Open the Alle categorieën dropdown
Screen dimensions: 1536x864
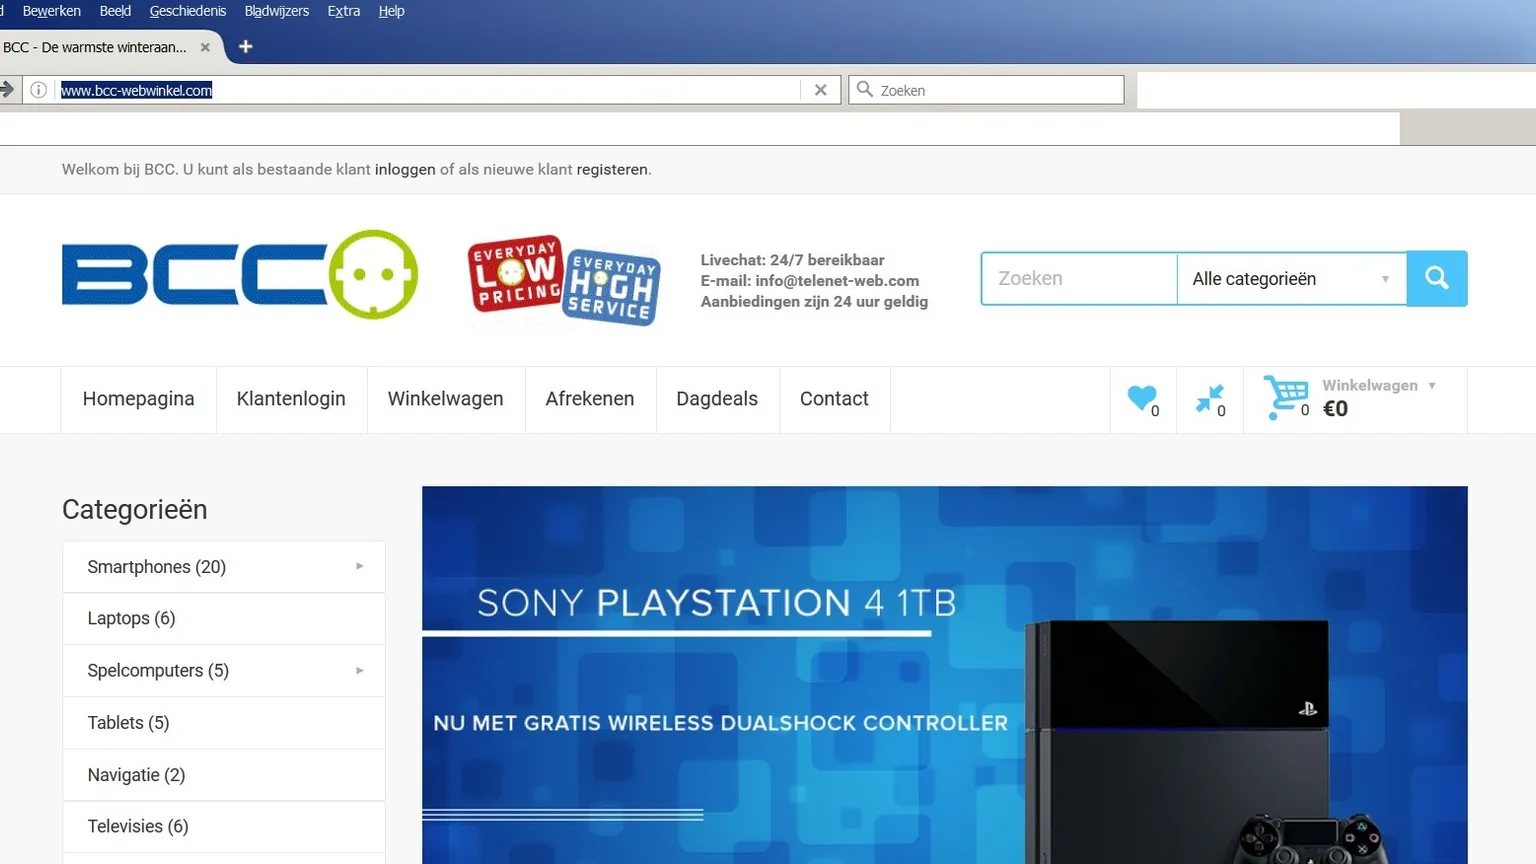pos(1290,279)
